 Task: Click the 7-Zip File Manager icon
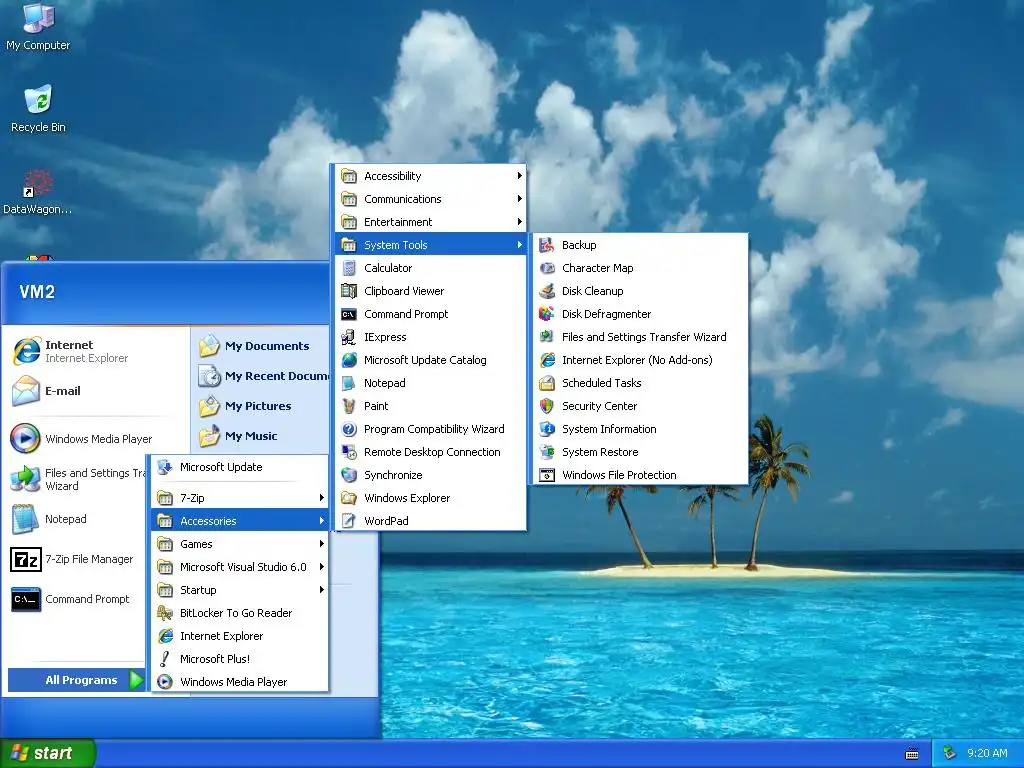click(25, 560)
